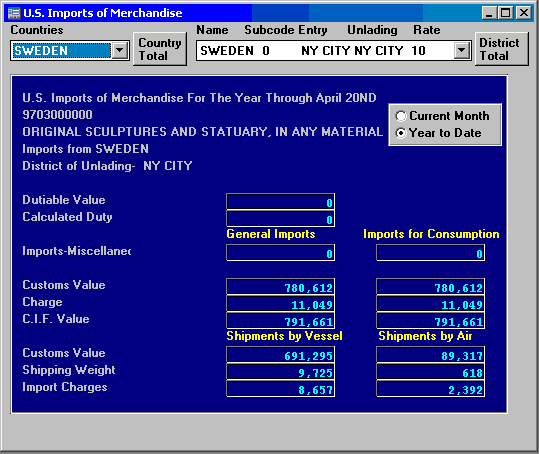This screenshot has width=539, height=454.
Task: Click the commodity code 9703000000
Action: [x=57, y=115]
